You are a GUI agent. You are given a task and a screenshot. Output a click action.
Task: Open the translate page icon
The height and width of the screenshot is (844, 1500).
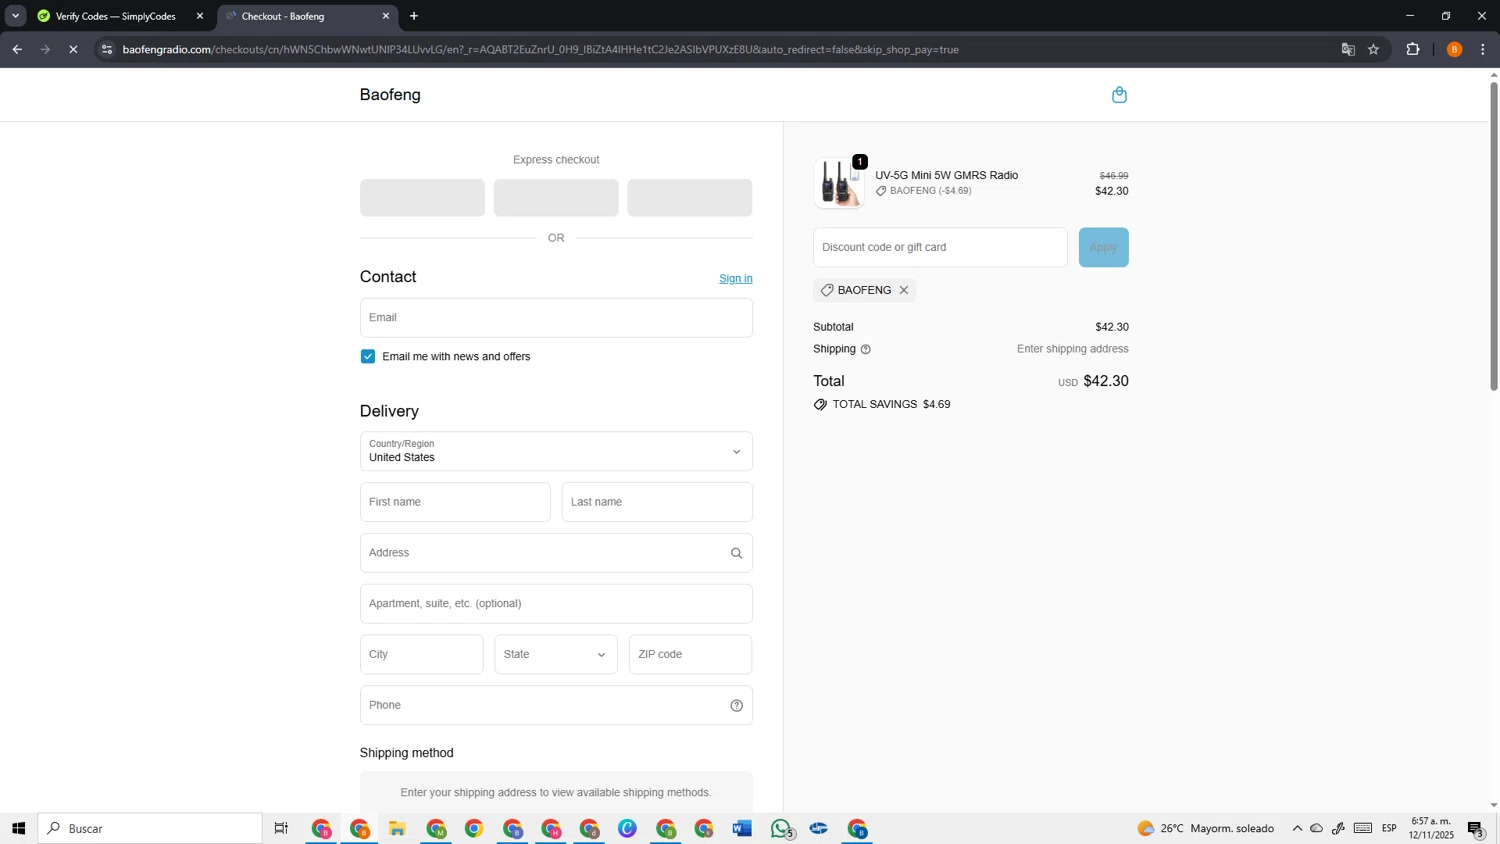(1347, 49)
